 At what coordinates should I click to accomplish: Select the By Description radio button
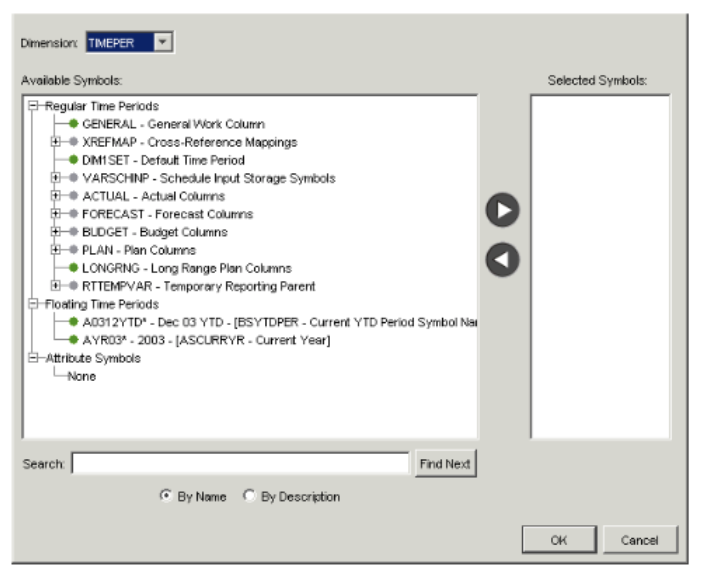[x=249, y=497]
